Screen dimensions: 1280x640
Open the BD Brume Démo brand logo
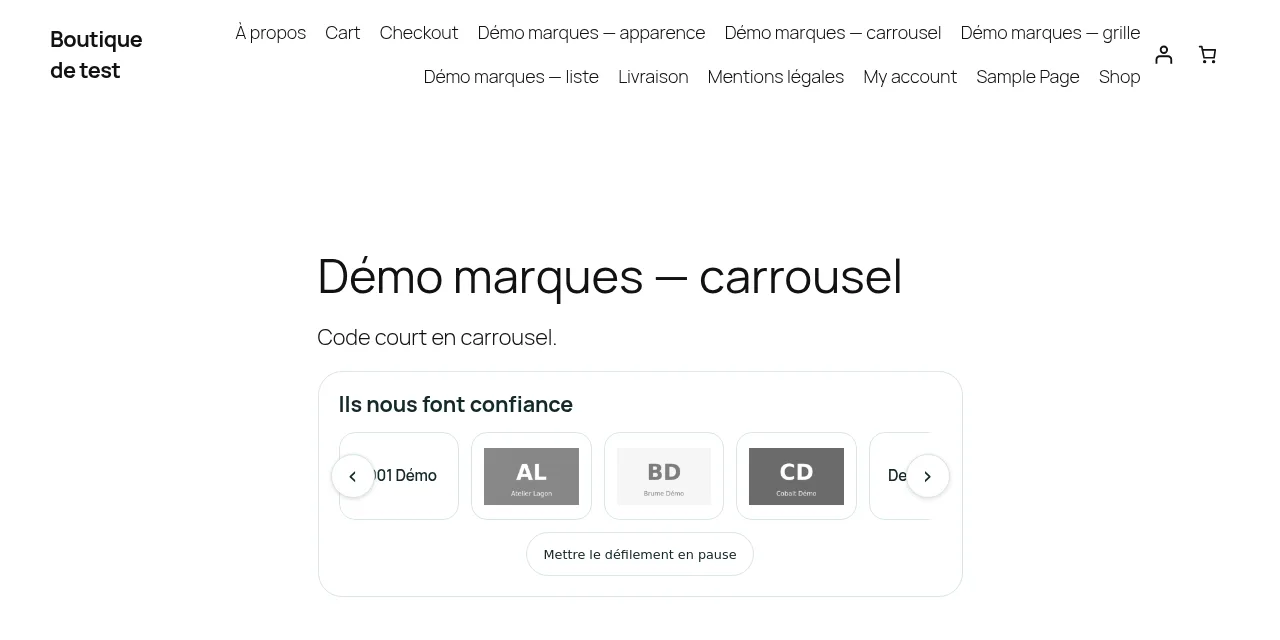click(664, 476)
